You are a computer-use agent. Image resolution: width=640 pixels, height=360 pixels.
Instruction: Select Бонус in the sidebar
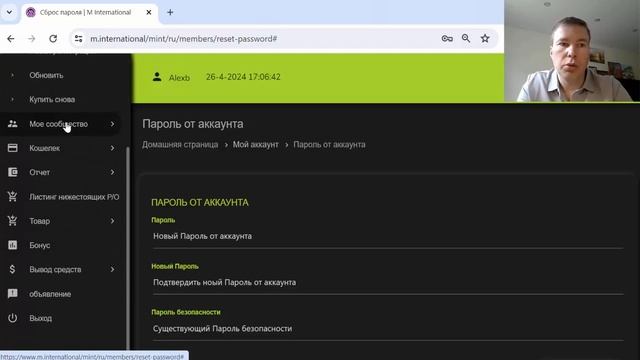(40, 245)
